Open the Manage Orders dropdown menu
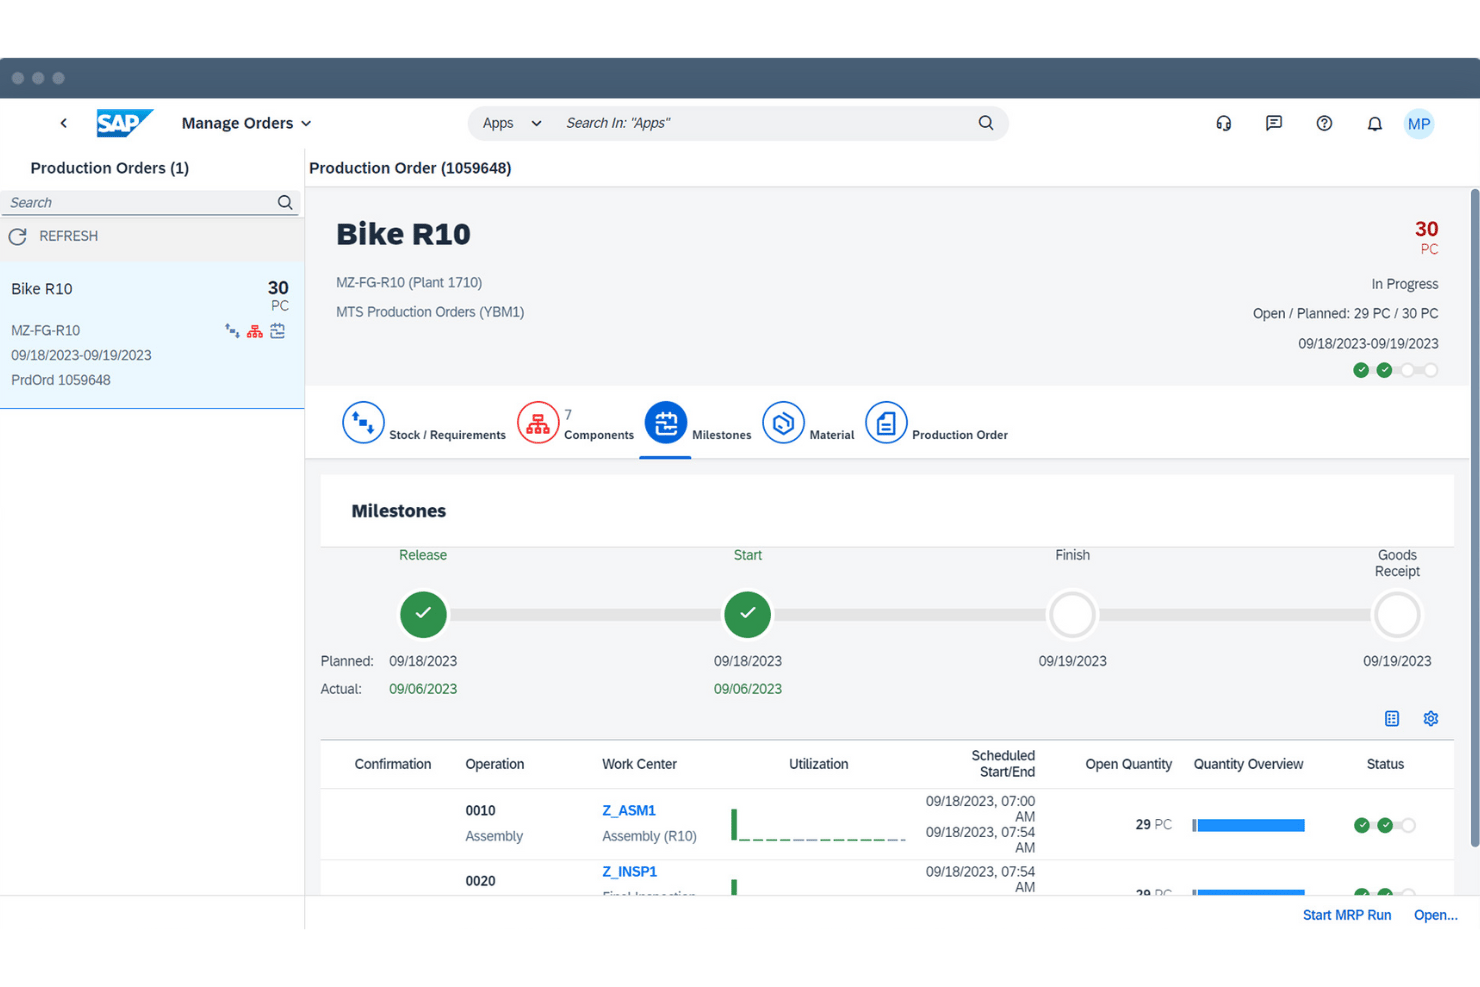The image size is (1480, 987). click(246, 123)
